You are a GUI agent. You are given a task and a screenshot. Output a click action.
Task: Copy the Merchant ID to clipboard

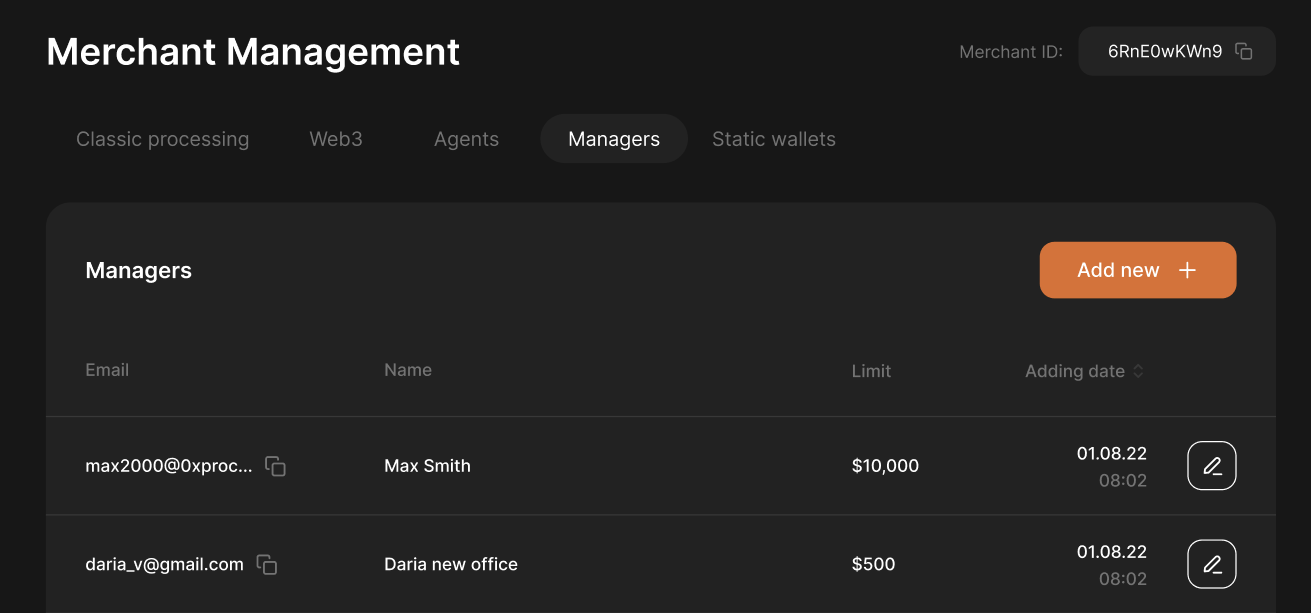coord(1244,51)
